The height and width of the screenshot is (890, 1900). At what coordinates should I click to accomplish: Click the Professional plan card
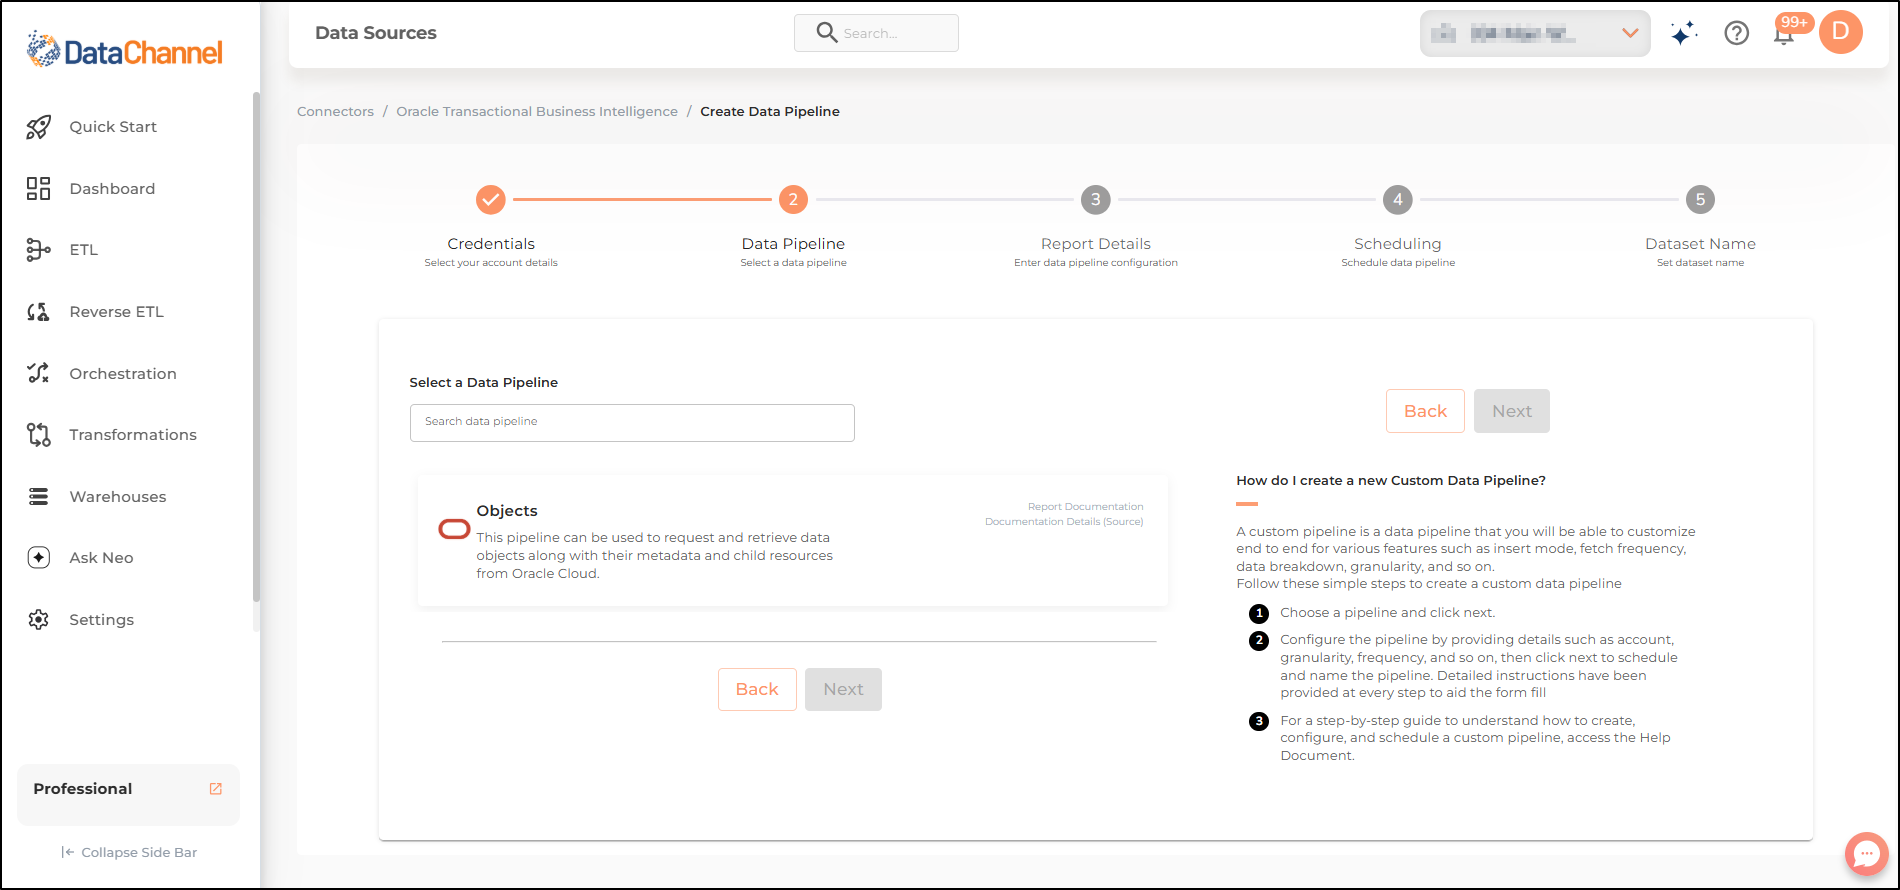click(x=128, y=795)
